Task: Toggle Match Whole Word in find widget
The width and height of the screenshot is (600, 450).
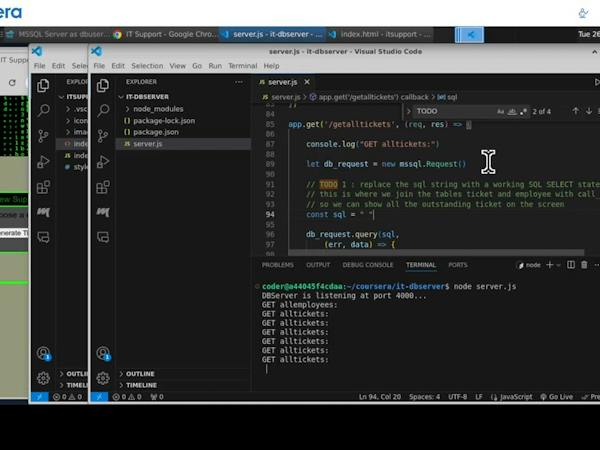Action: (x=512, y=111)
